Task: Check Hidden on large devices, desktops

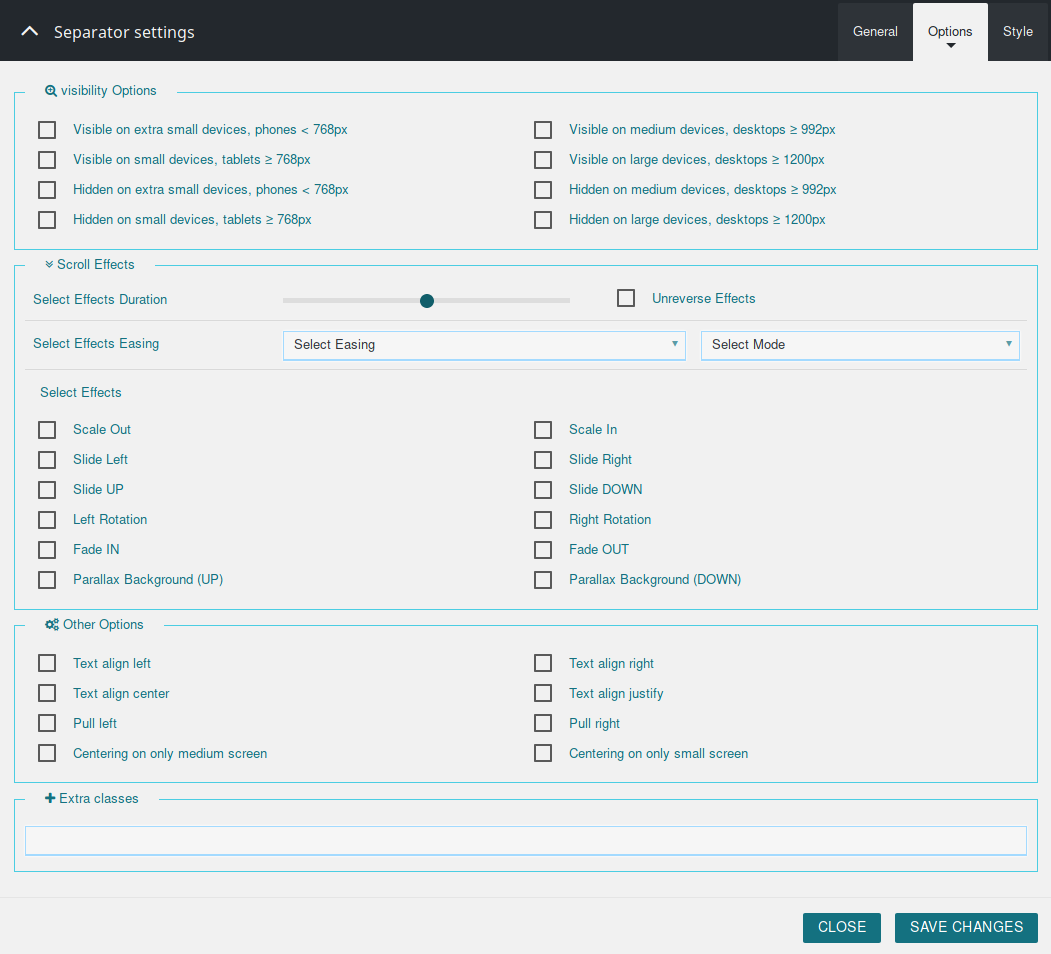Action: [543, 219]
